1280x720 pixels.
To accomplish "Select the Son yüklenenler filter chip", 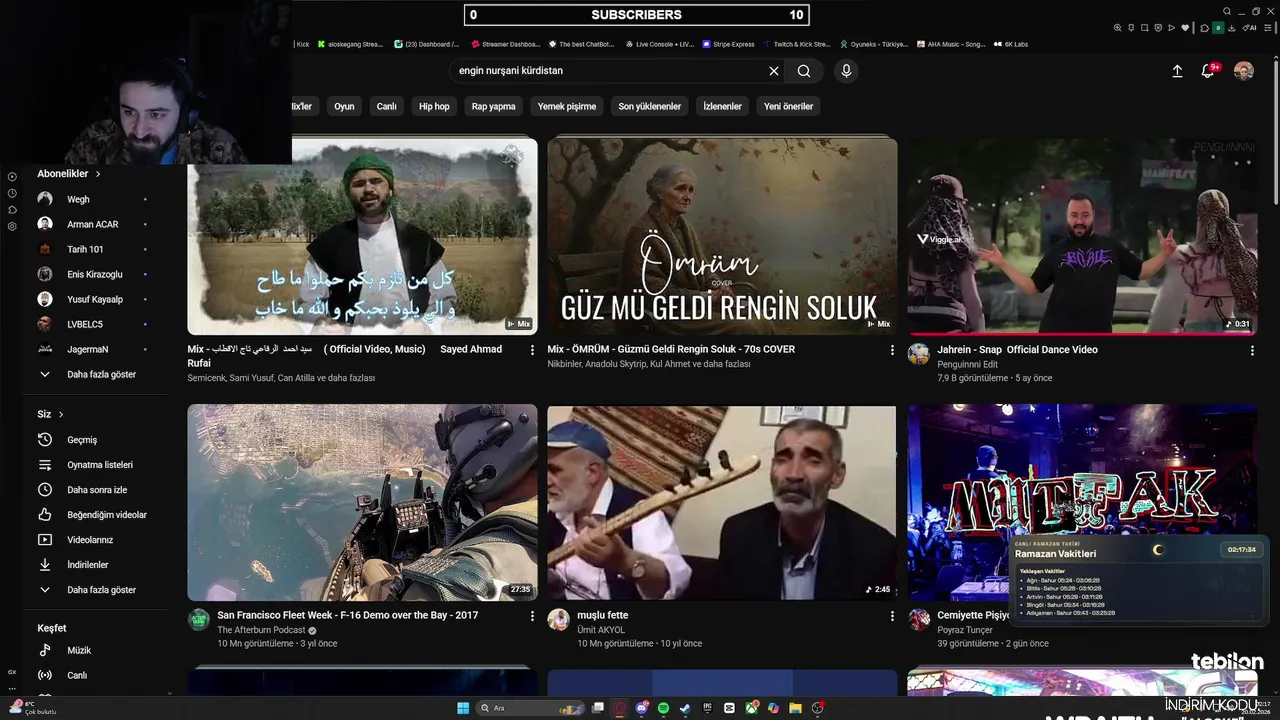I will click(x=650, y=106).
